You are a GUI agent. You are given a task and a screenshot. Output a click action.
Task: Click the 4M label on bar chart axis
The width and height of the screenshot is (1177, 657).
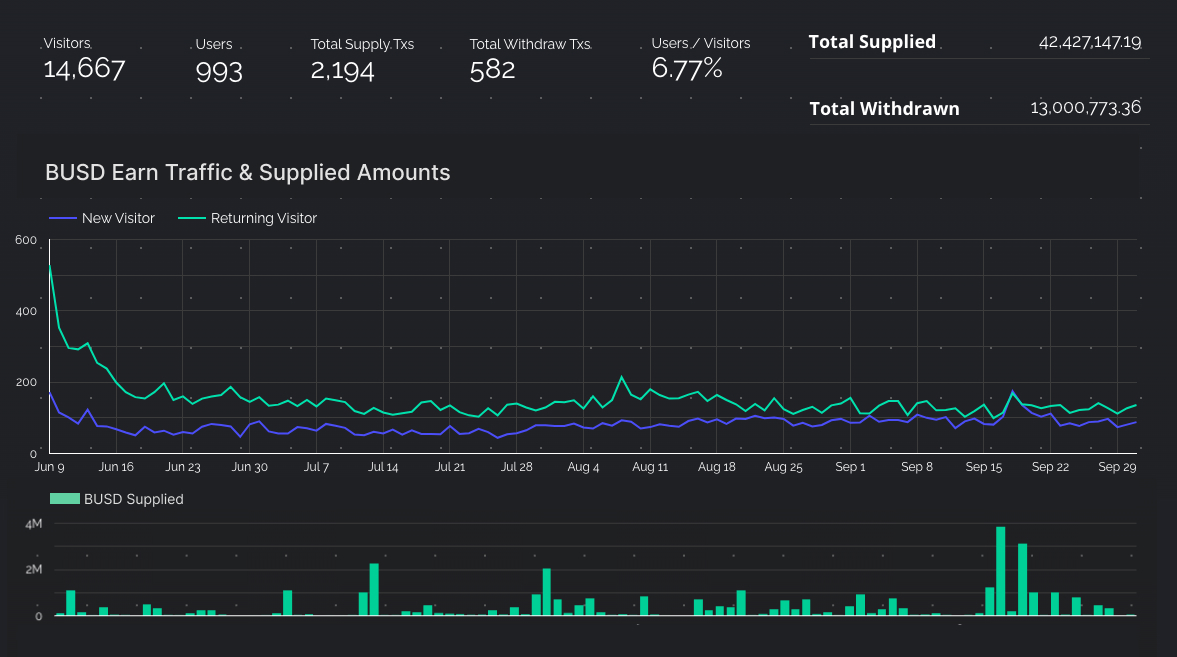point(33,524)
